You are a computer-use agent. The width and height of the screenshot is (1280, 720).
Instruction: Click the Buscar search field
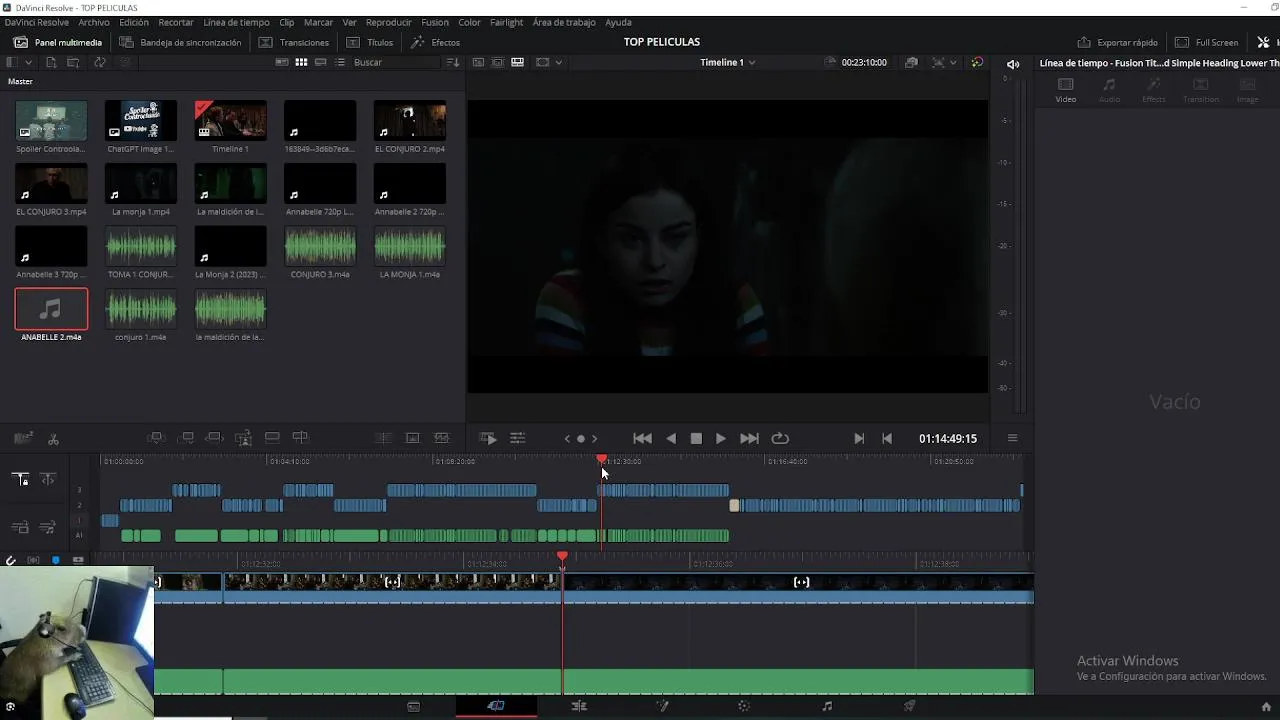coord(395,62)
